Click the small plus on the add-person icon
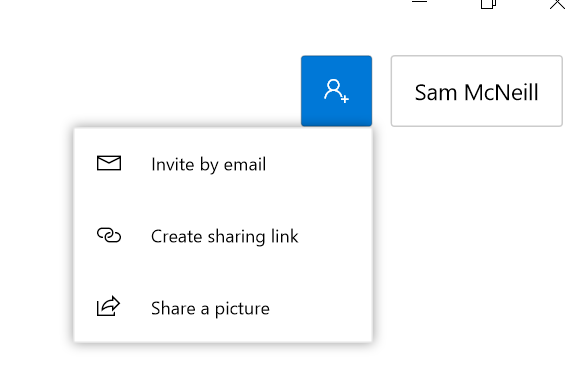 345,99
